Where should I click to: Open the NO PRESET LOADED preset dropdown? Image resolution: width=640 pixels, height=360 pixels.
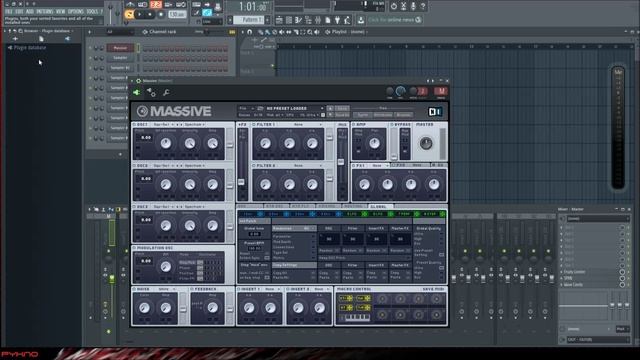293,109
